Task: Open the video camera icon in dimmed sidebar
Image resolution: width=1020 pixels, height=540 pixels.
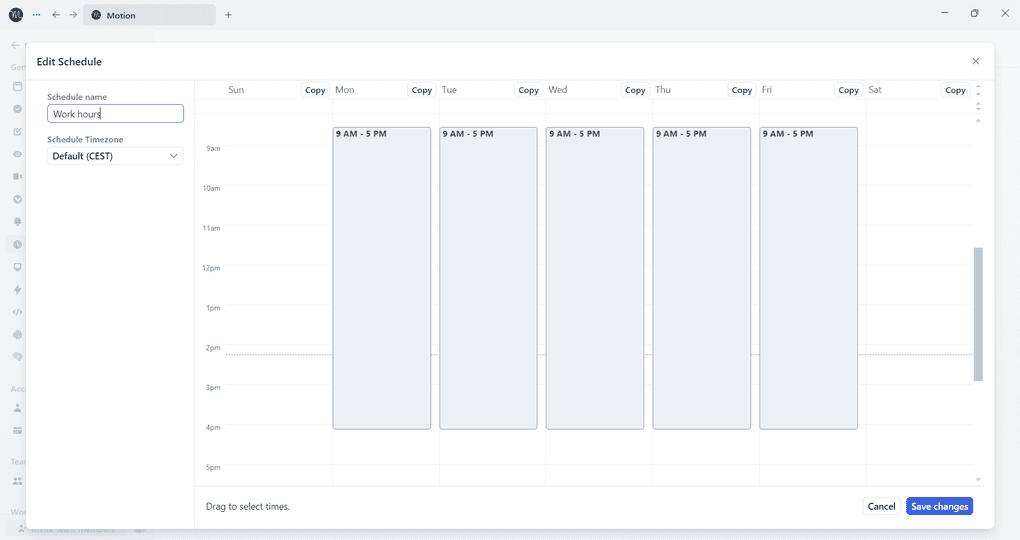Action: (18, 176)
